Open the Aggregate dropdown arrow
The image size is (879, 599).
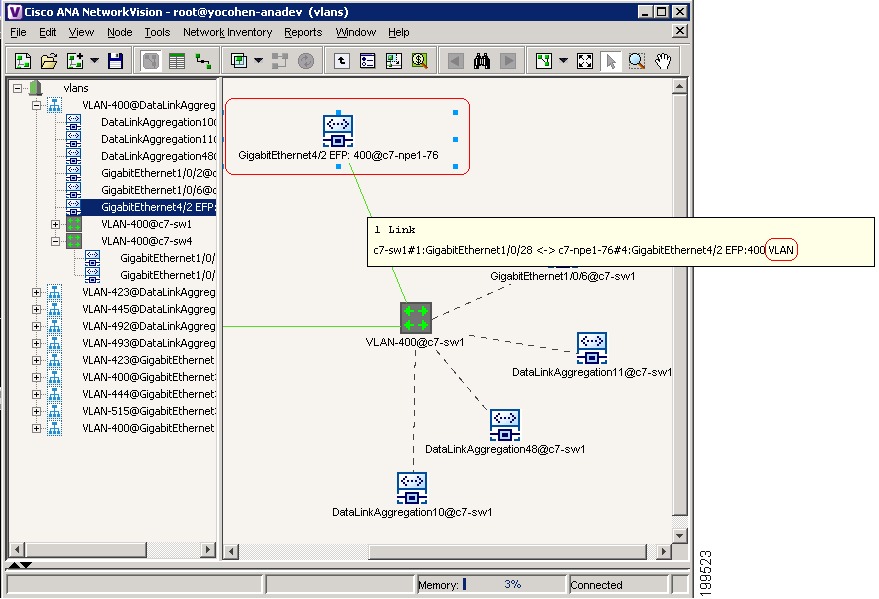(258, 61)
